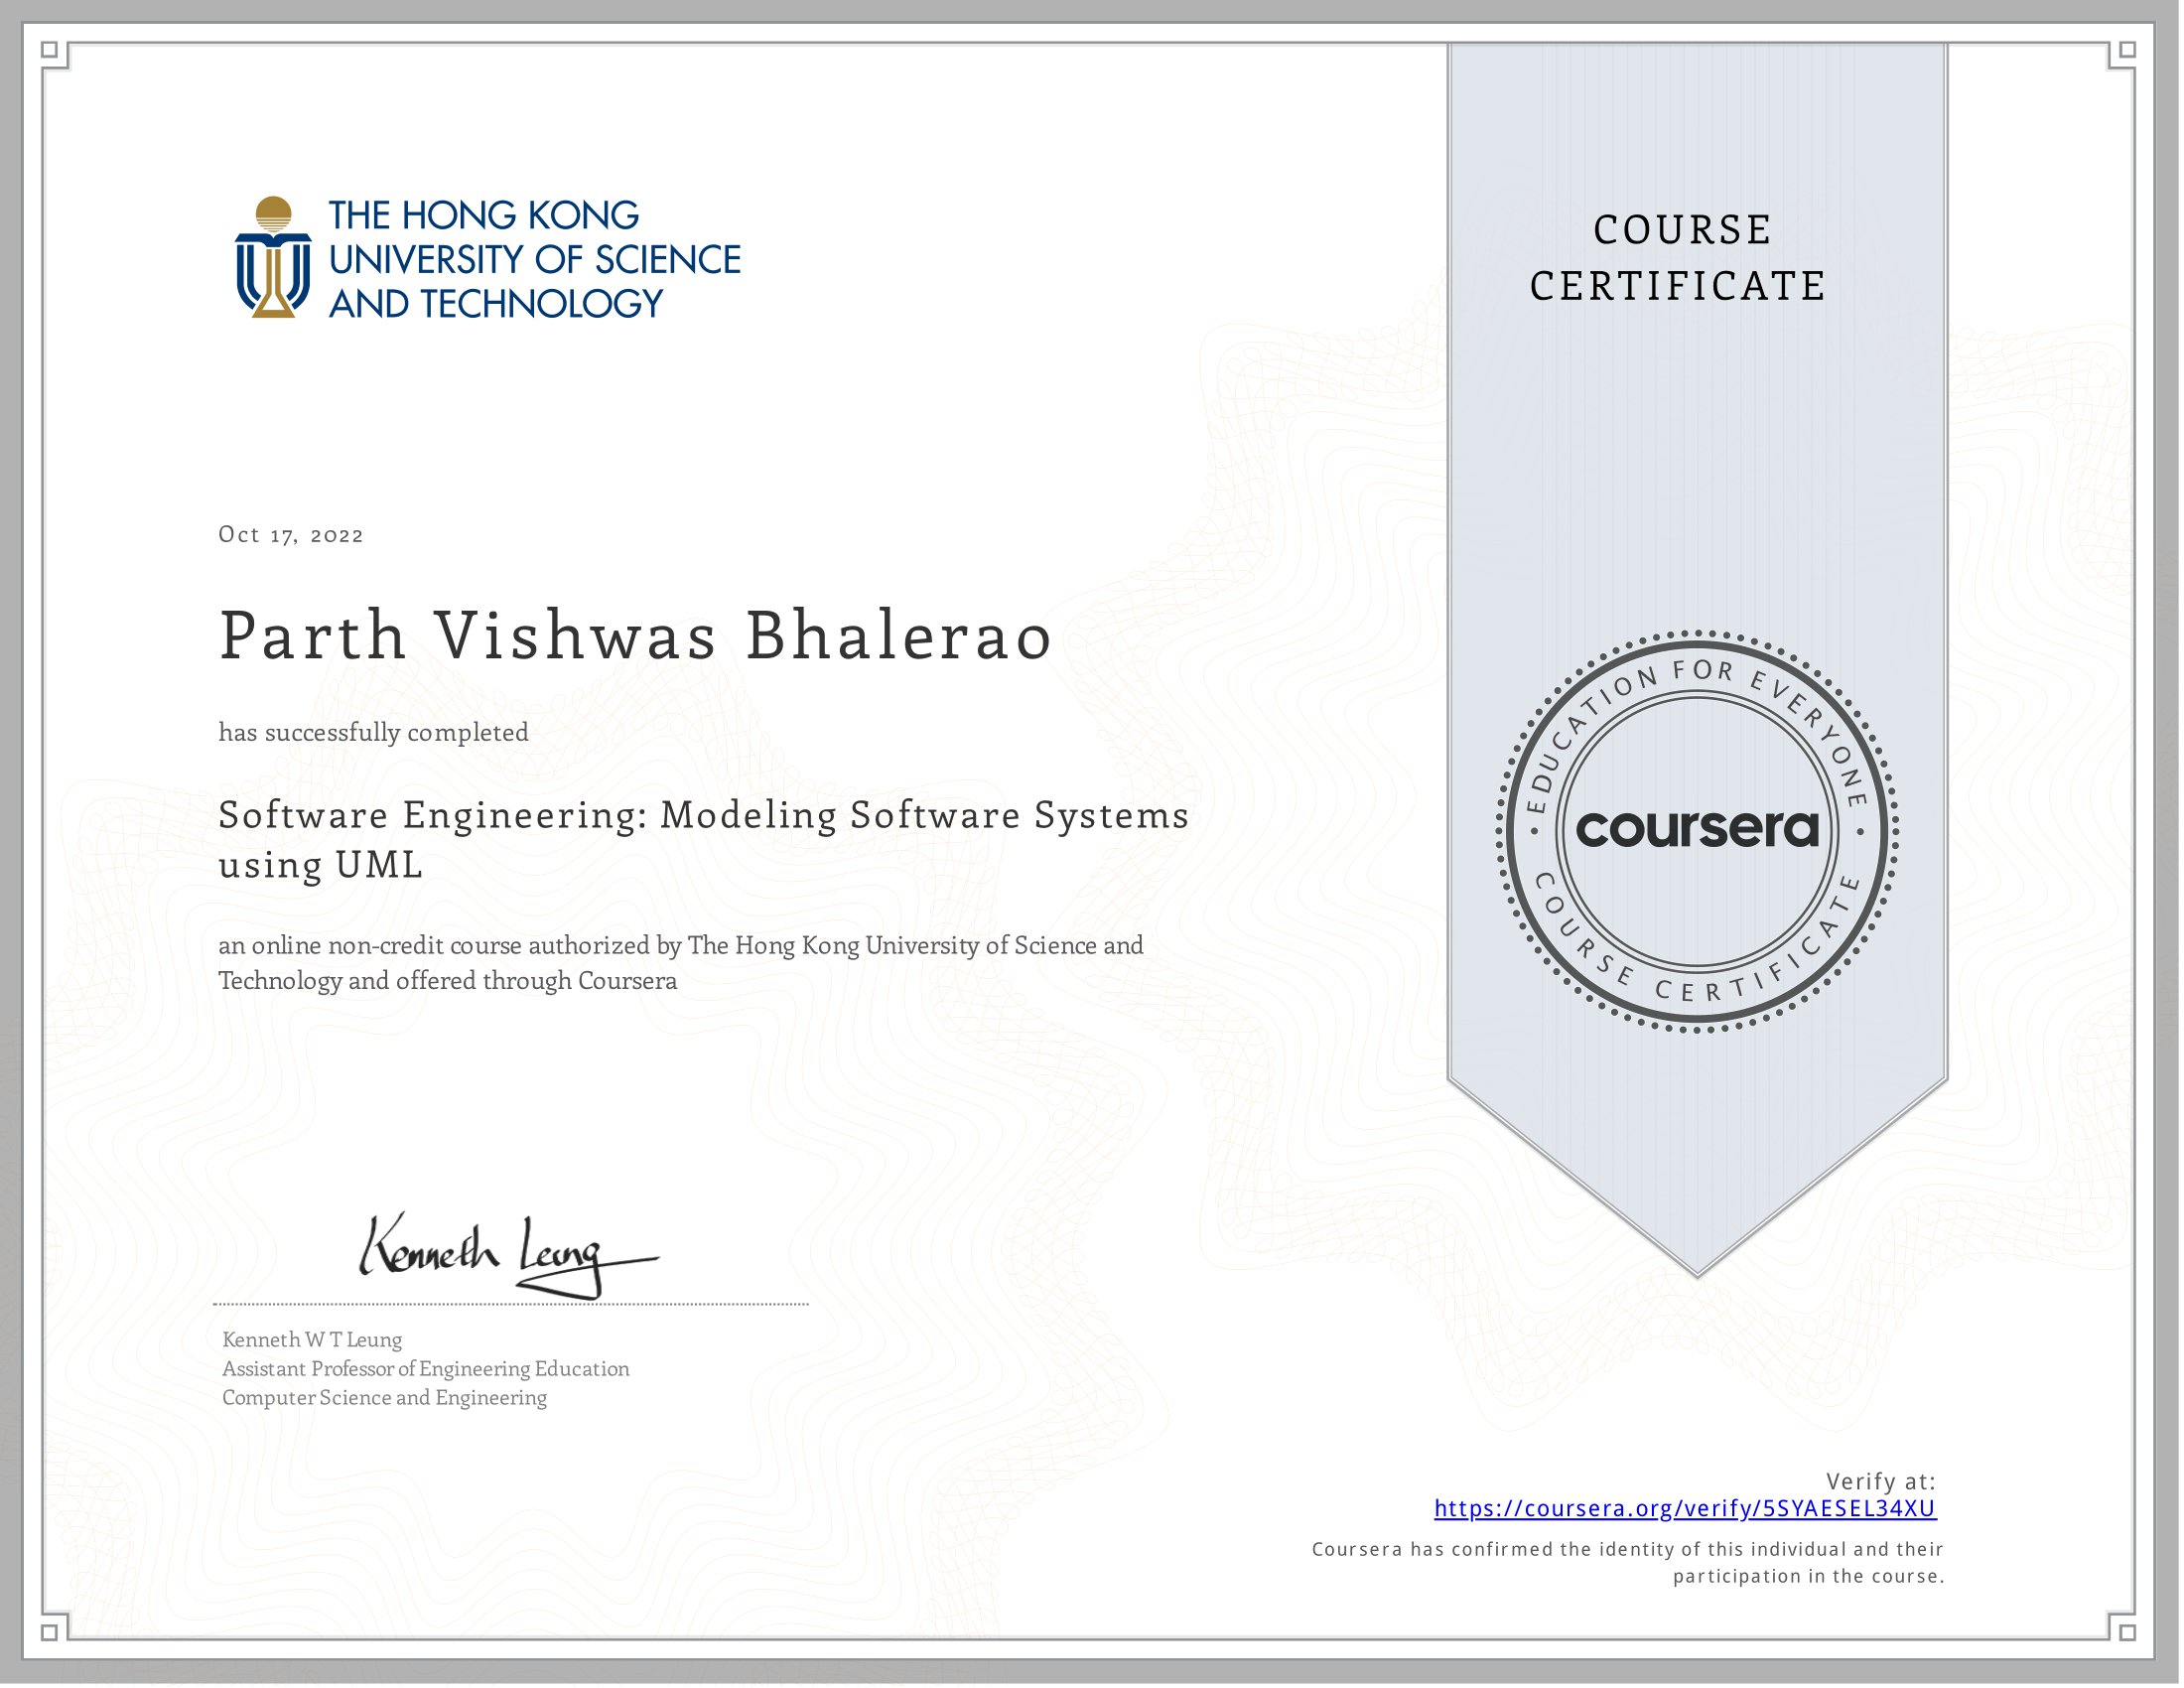This screenshot has height=1688, width=2184.
Task: Click the HKUST university crest logo
Action: 272,258
